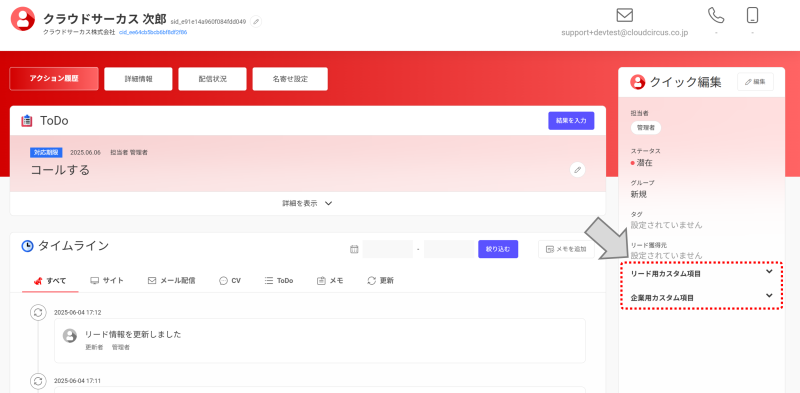Open the 配信状況 tab
Image resolution: width=800 pixels, height=393 pixels.
[212, 79]
